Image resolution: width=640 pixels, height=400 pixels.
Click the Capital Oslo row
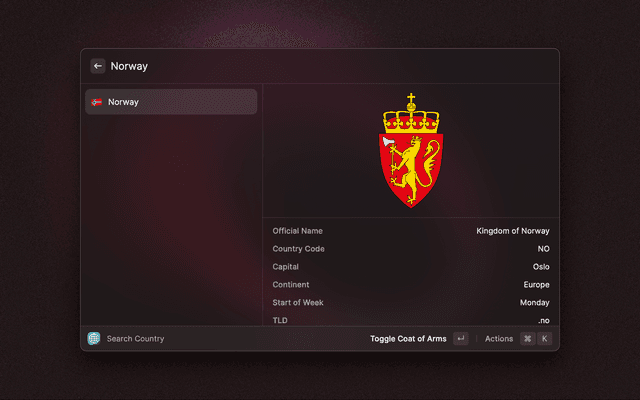click(x=411, y=267)
